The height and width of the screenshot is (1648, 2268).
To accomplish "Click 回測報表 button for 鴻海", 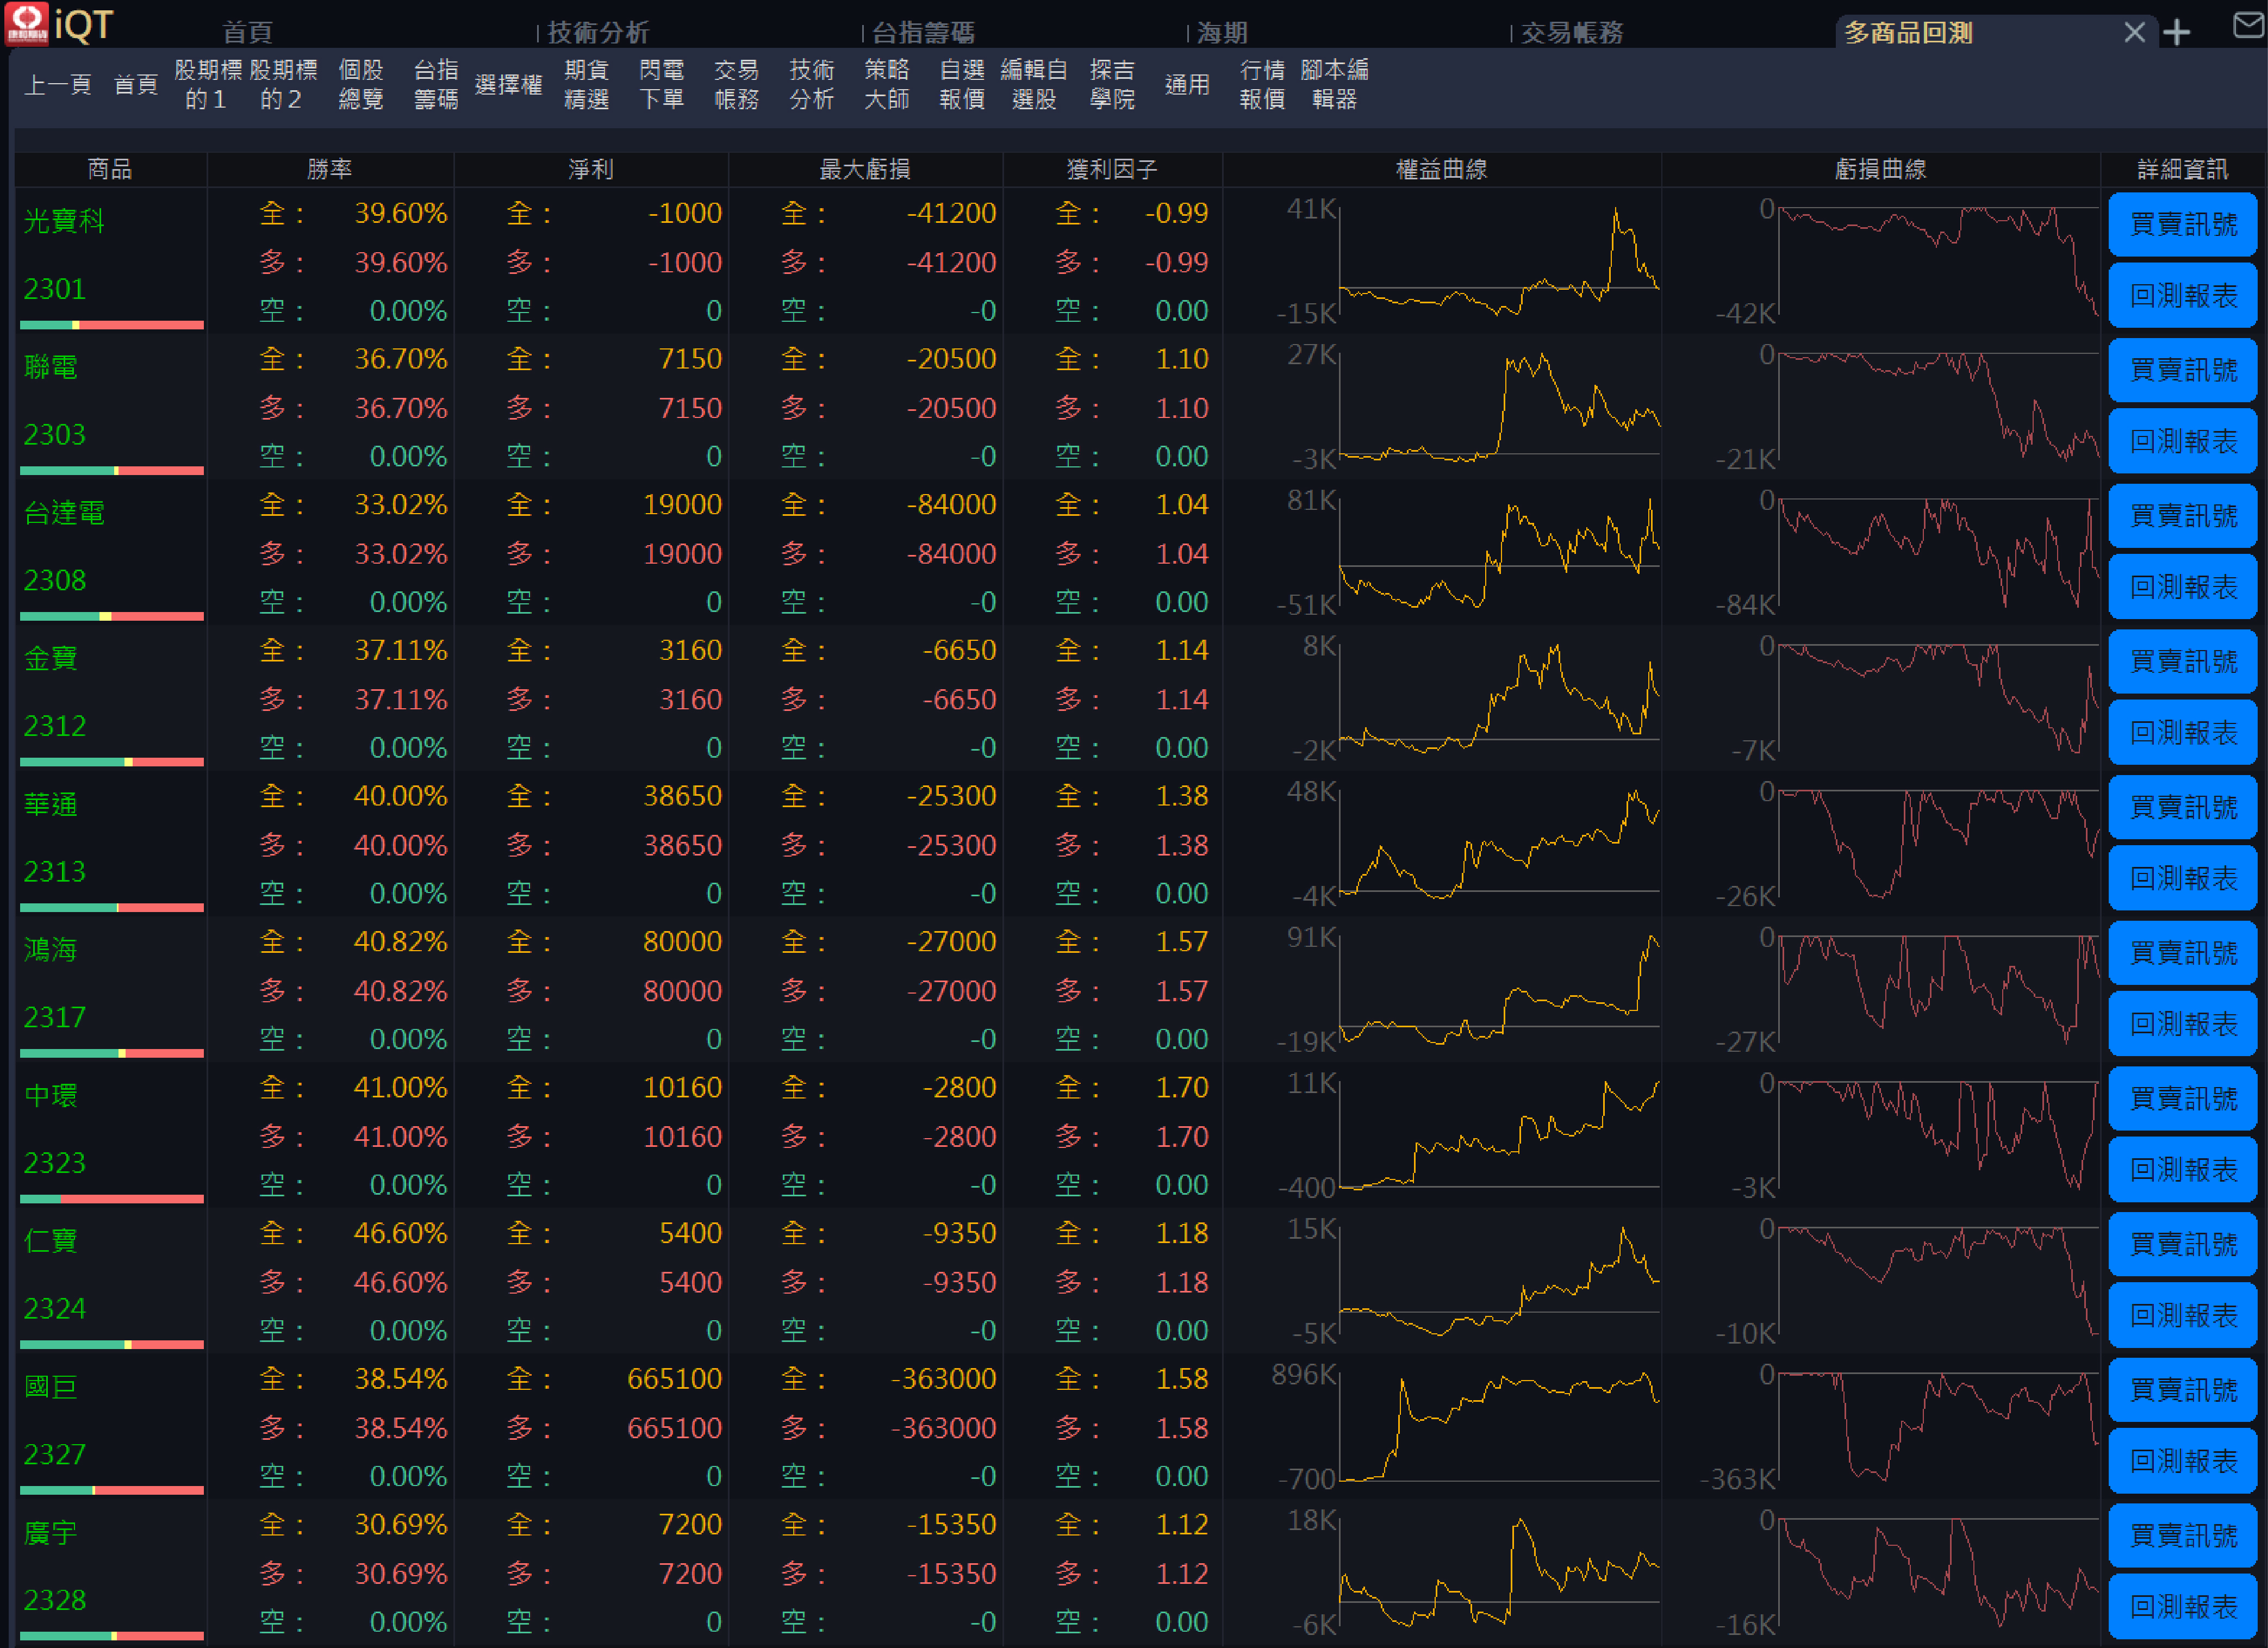I will [2182, 1024].
